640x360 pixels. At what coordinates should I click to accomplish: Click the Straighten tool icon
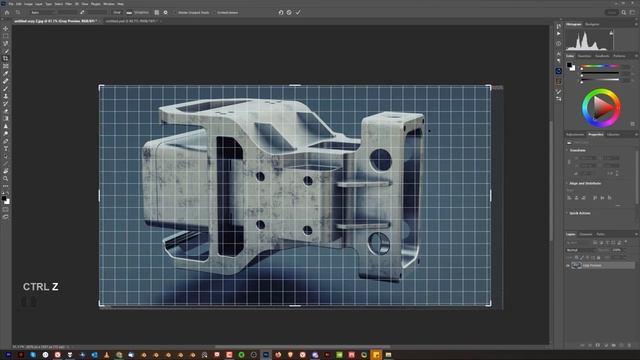(129, 13)
